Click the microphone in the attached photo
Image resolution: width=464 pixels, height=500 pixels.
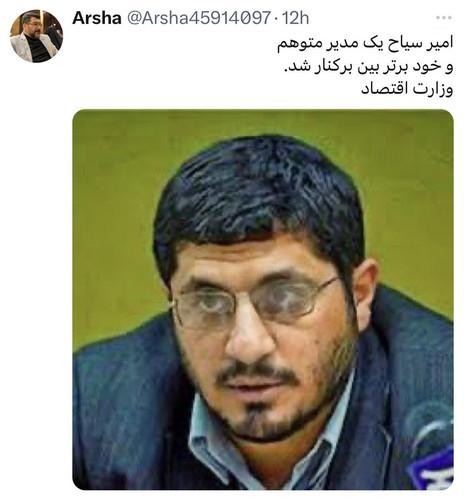(x=432, y=447)
